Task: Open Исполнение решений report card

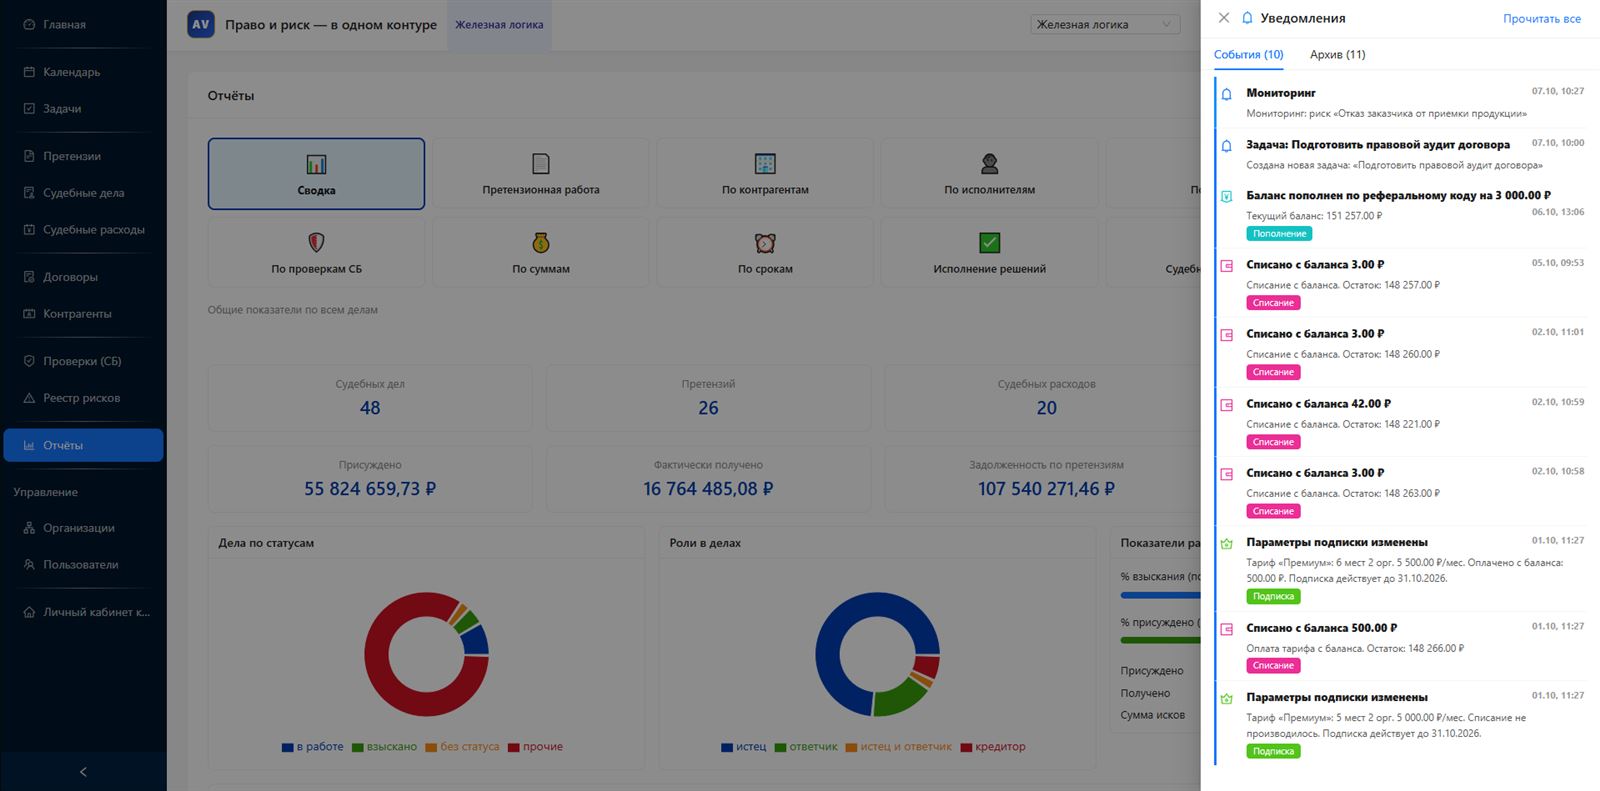Action: pos(989,253)
